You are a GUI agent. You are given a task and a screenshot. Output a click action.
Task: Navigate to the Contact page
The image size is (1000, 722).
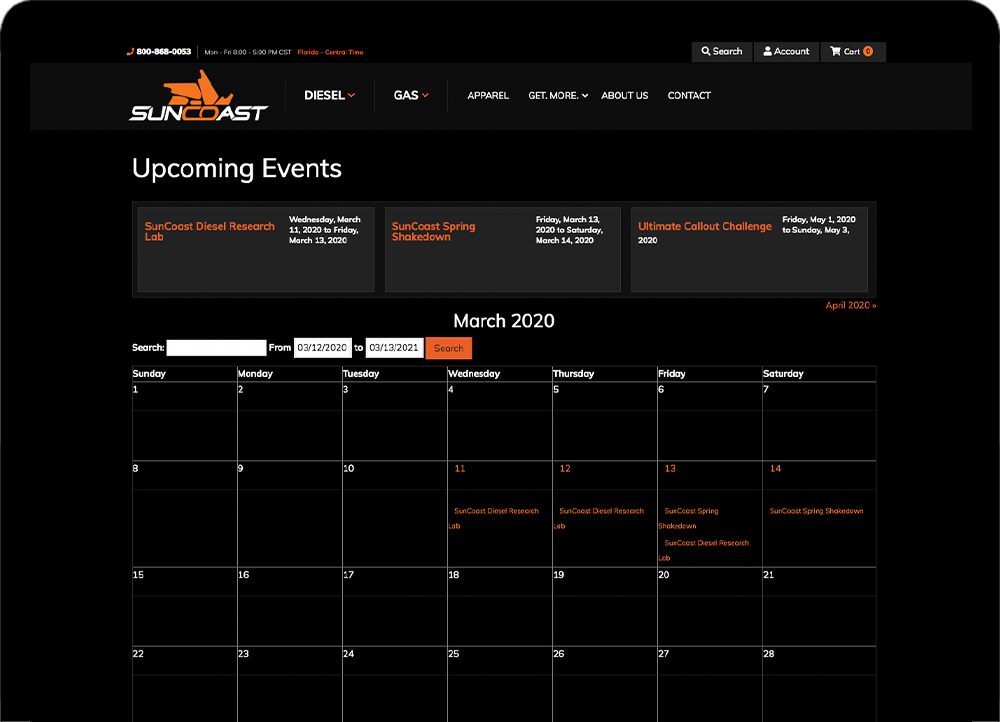pyautogui.click(x=689, y=96)
